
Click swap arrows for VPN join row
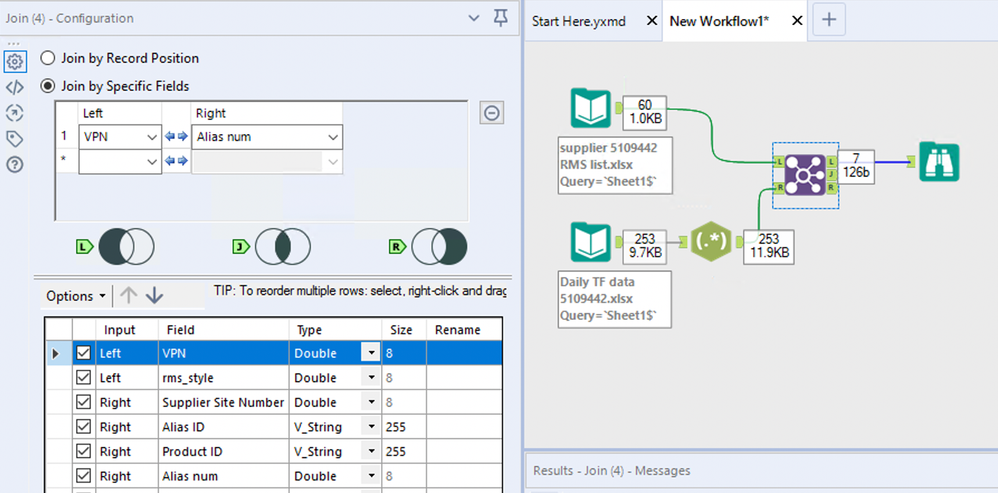point(176,137)
